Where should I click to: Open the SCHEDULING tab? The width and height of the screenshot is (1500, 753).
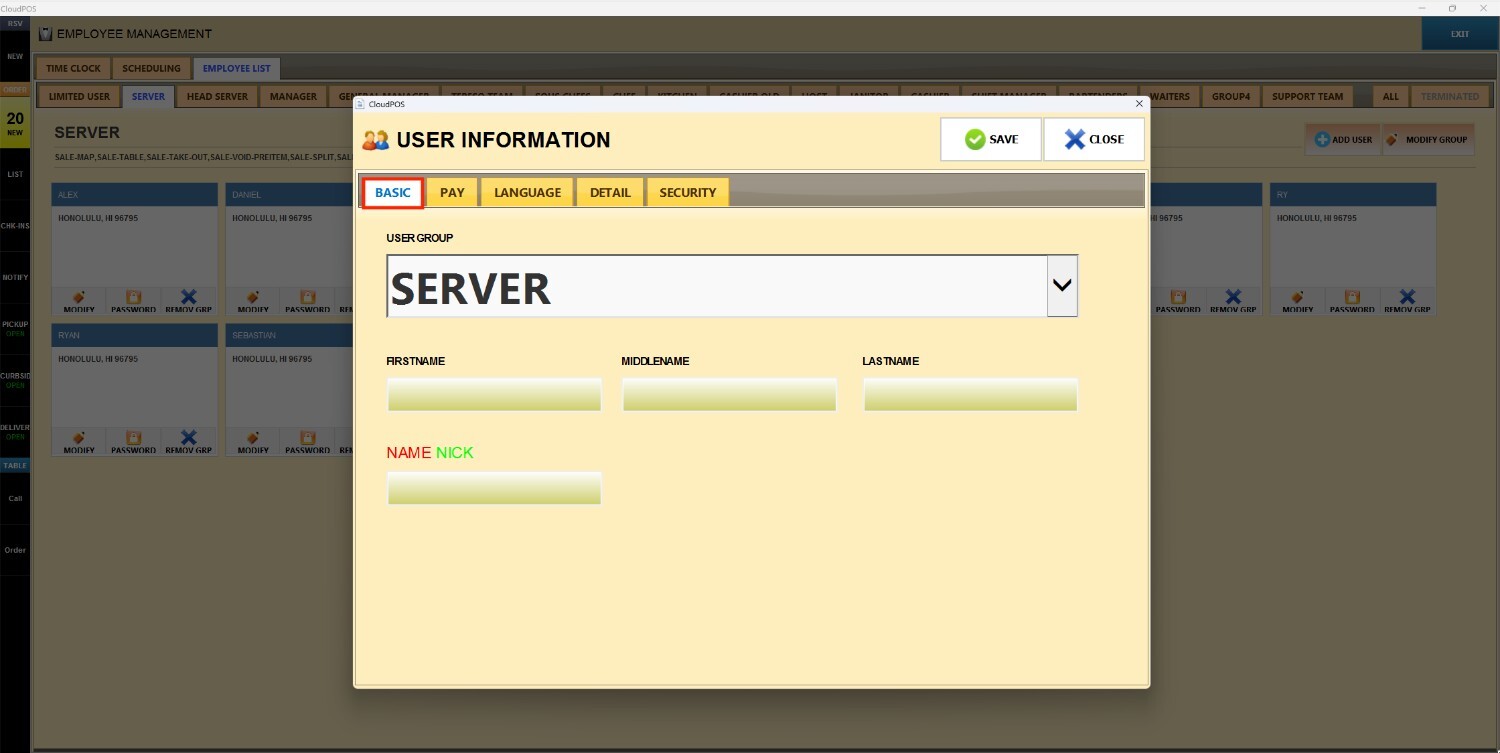tap(151, 68)
